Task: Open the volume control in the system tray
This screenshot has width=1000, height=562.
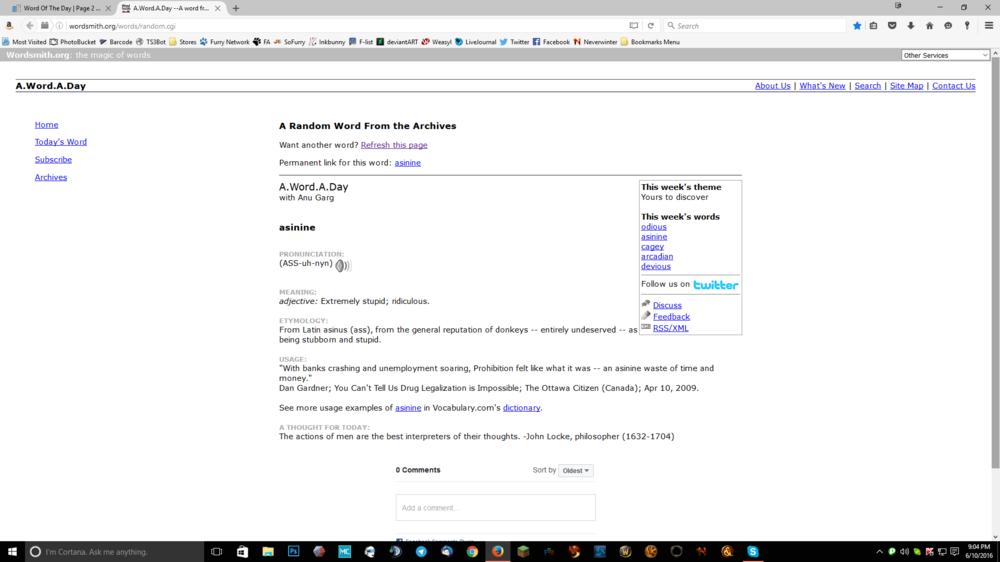Action: coord(904,552)
